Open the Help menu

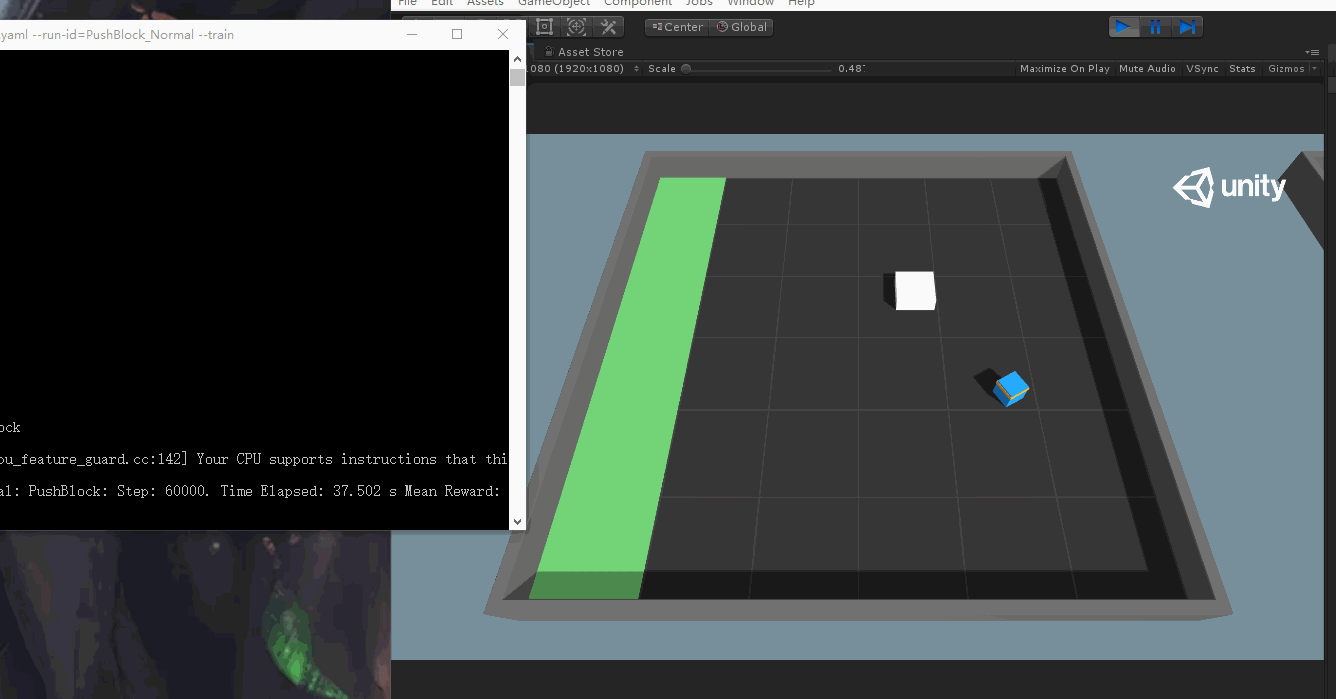coord(801,3)
